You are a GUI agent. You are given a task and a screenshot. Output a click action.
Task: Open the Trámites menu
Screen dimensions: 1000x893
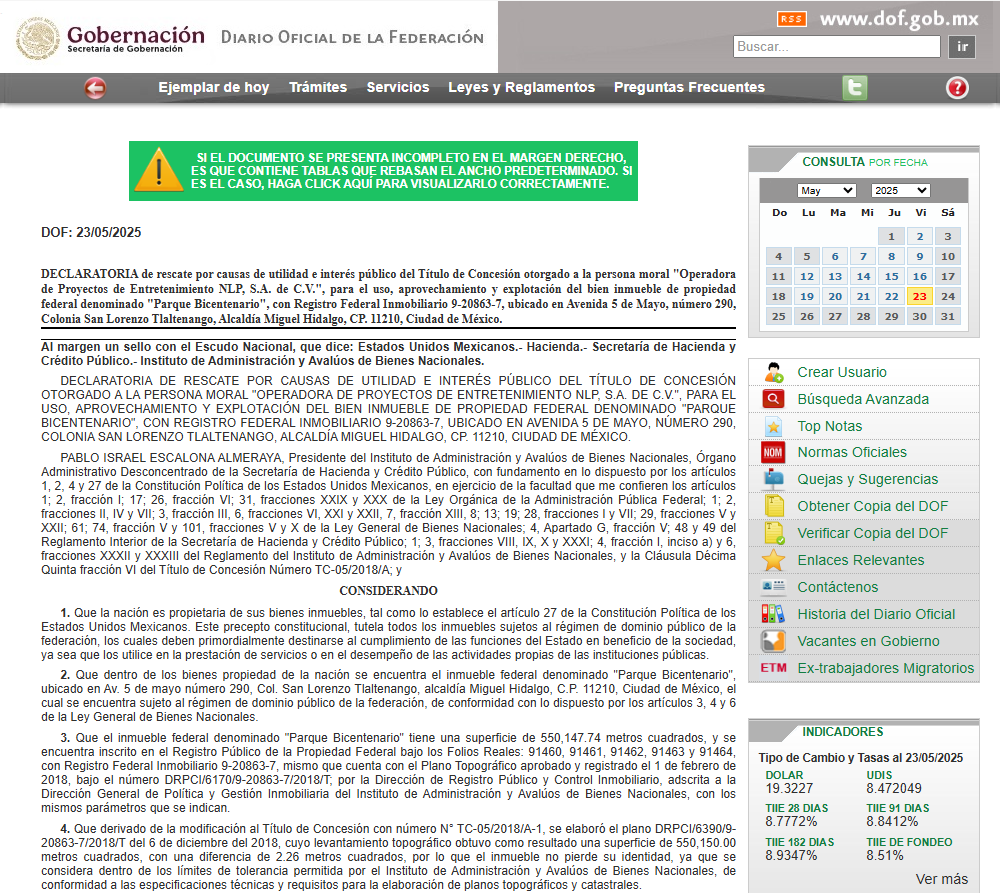click(318, 87)
